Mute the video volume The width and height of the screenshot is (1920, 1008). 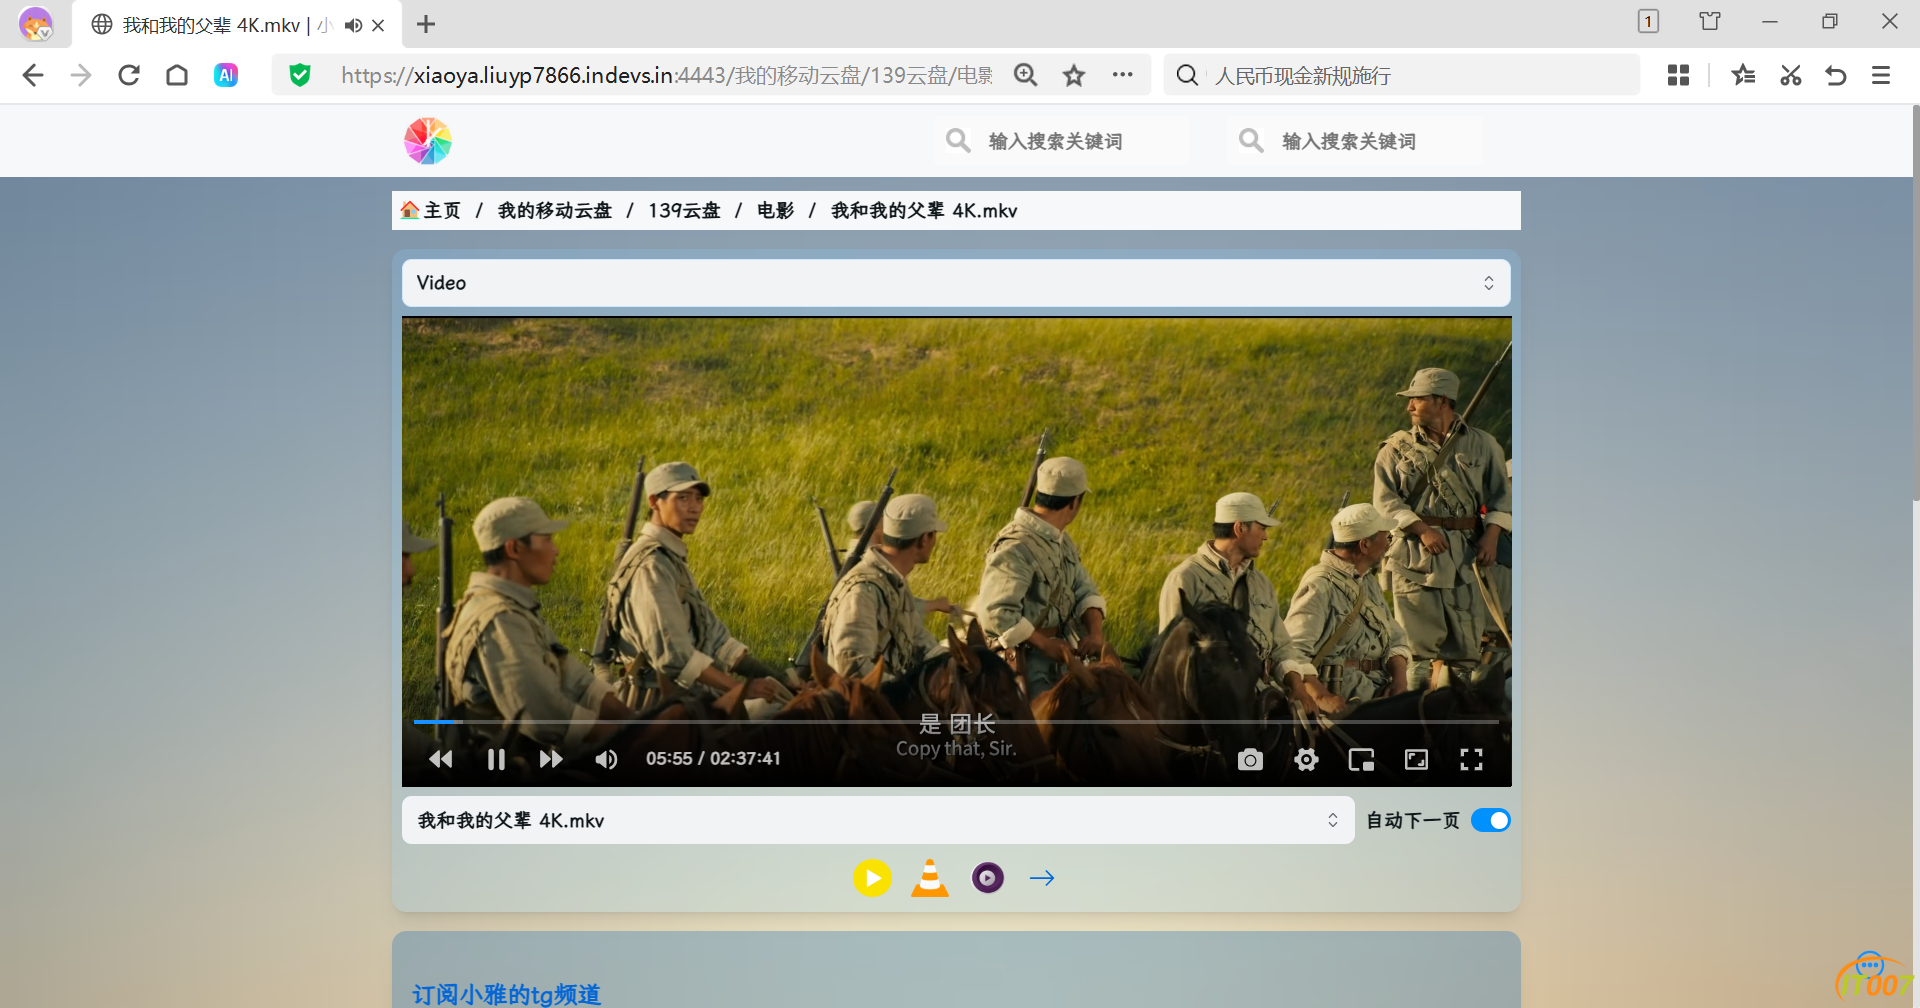(x=606, y=760)
